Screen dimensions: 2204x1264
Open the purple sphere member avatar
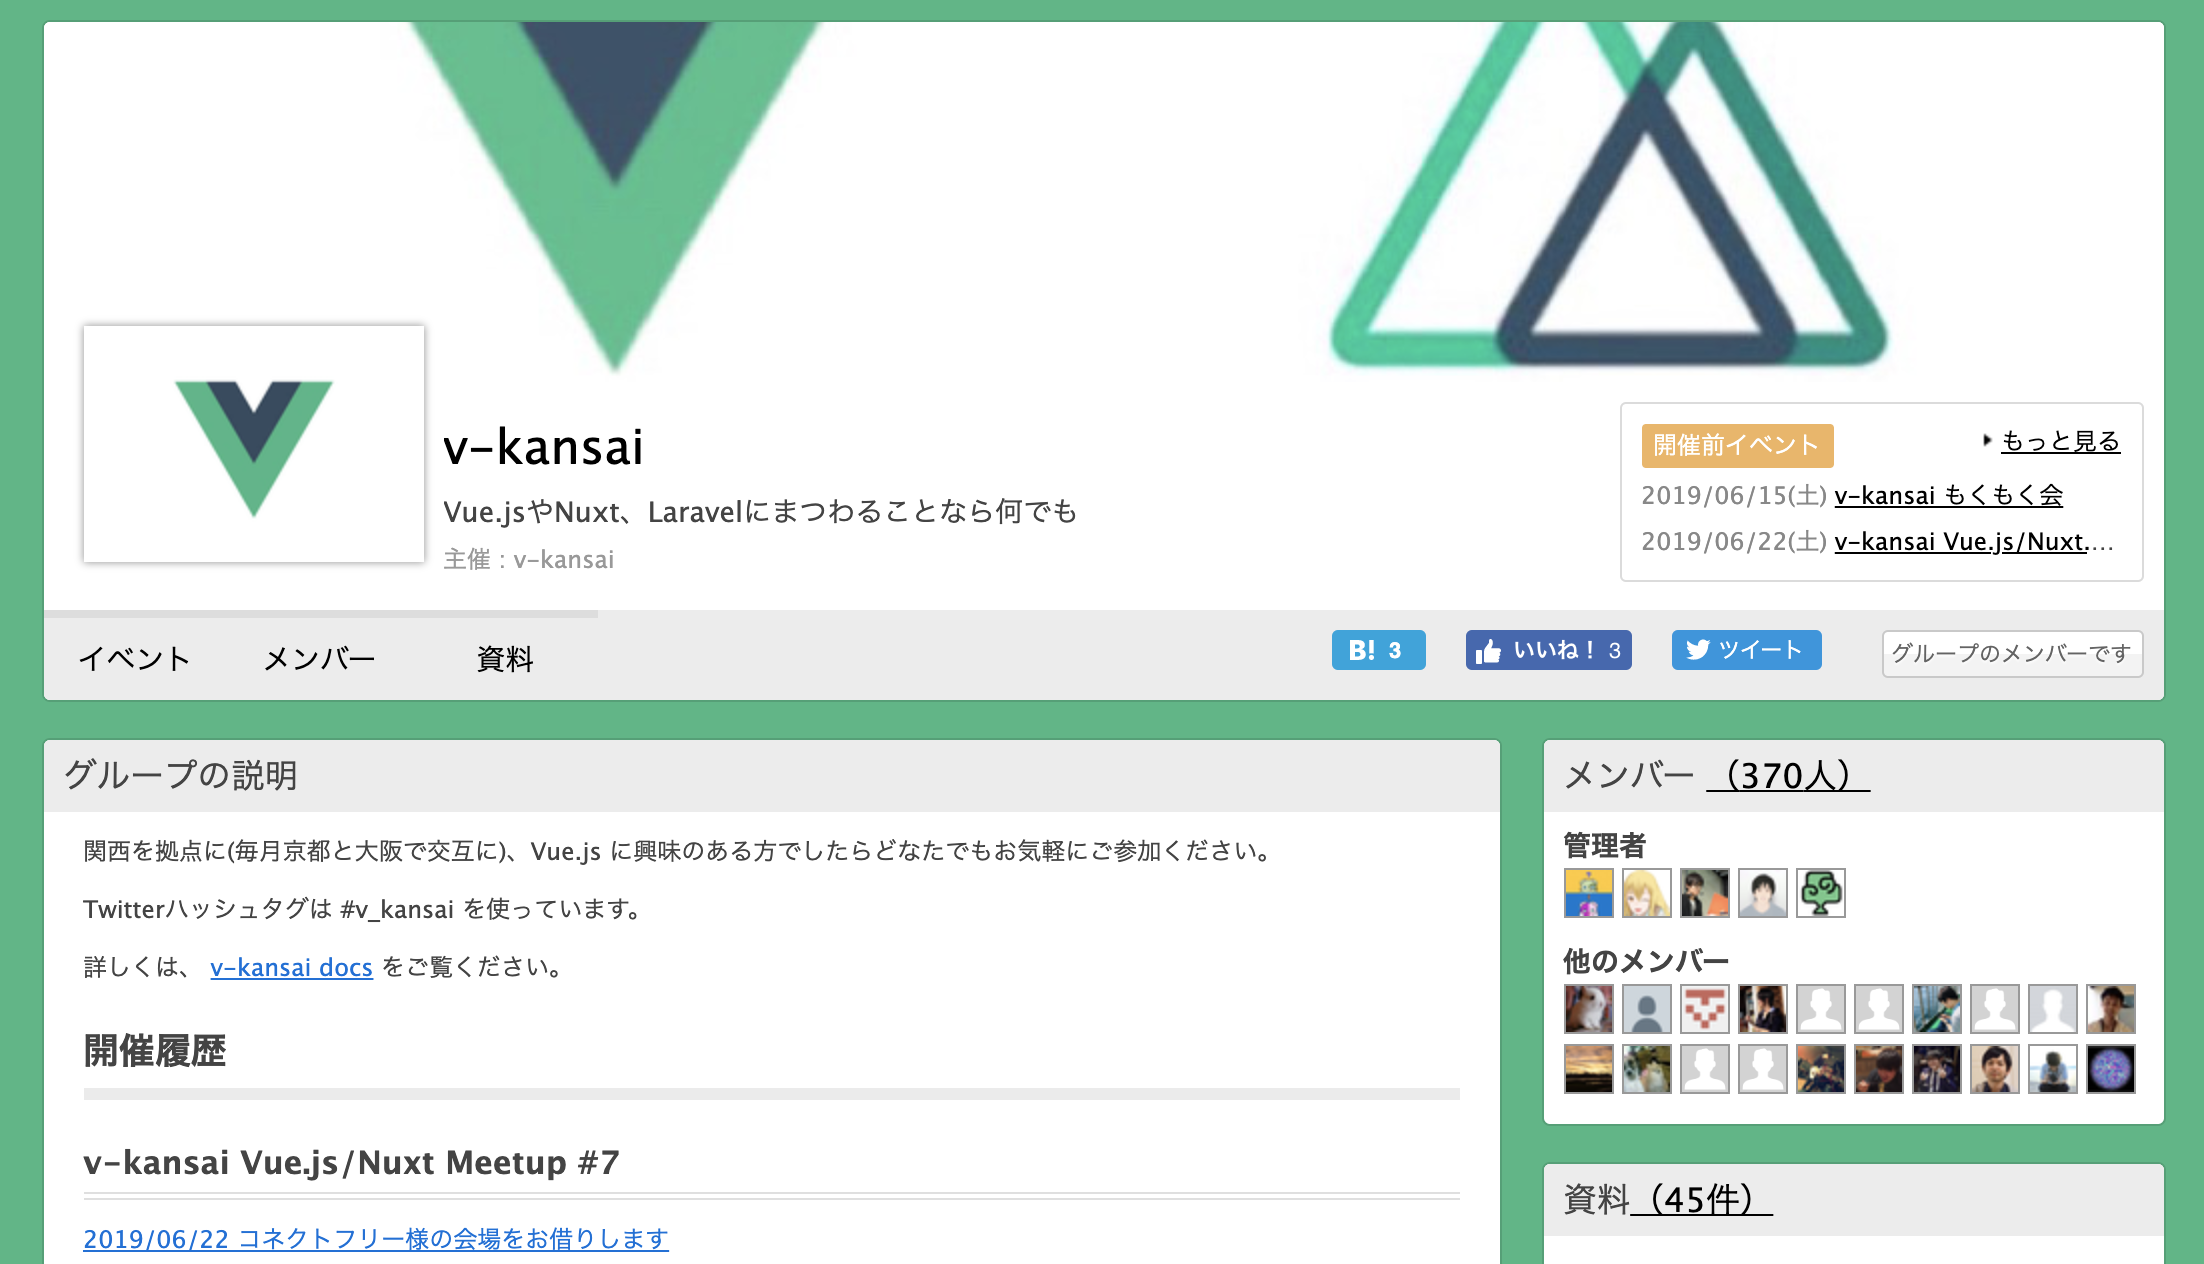(x=2110, y=1069)
